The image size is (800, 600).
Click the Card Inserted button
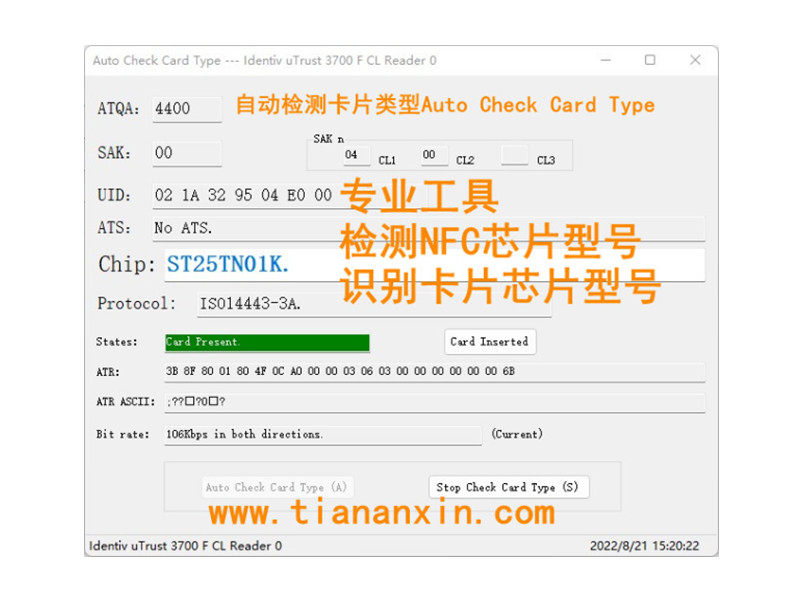coord(490,342)
